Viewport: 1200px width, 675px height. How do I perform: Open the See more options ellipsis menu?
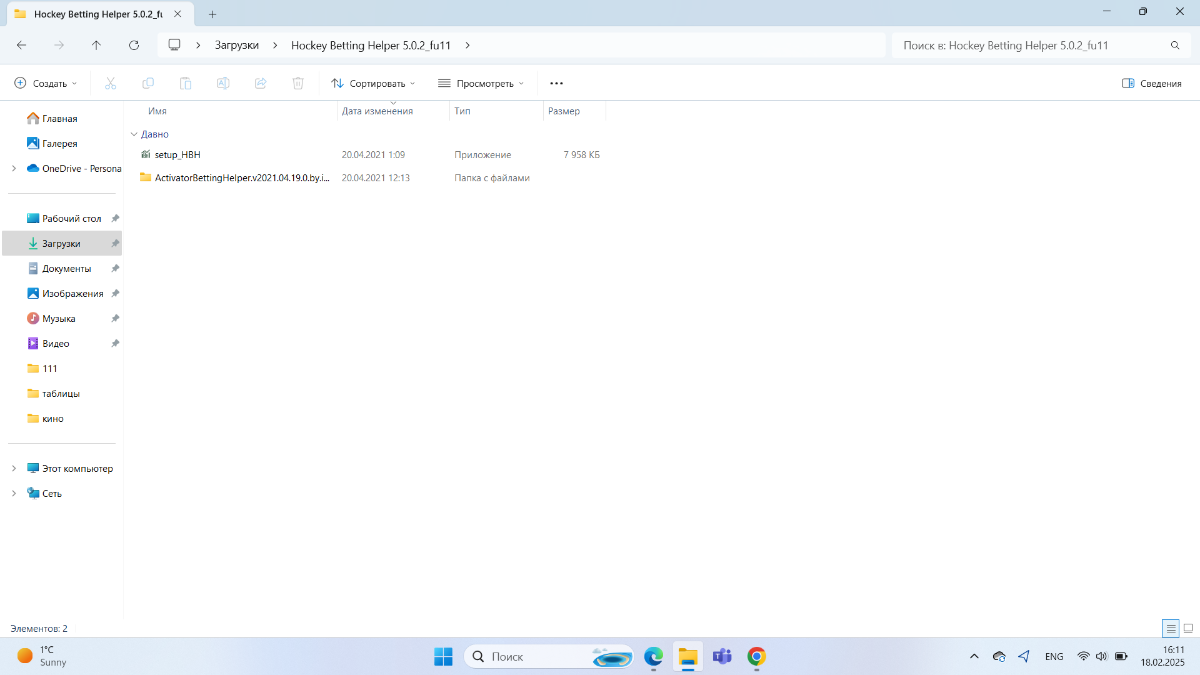557,83
